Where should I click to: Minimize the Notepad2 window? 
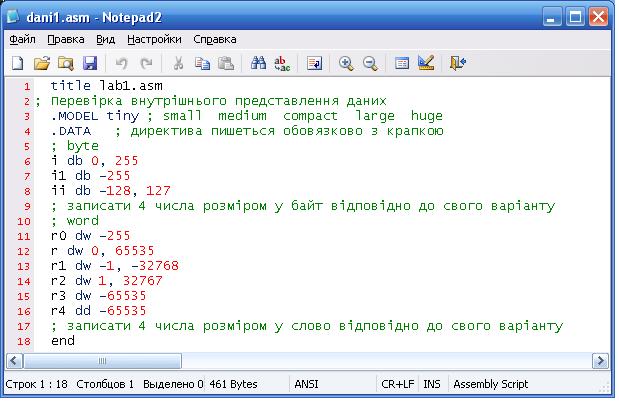tap(551, 17)
